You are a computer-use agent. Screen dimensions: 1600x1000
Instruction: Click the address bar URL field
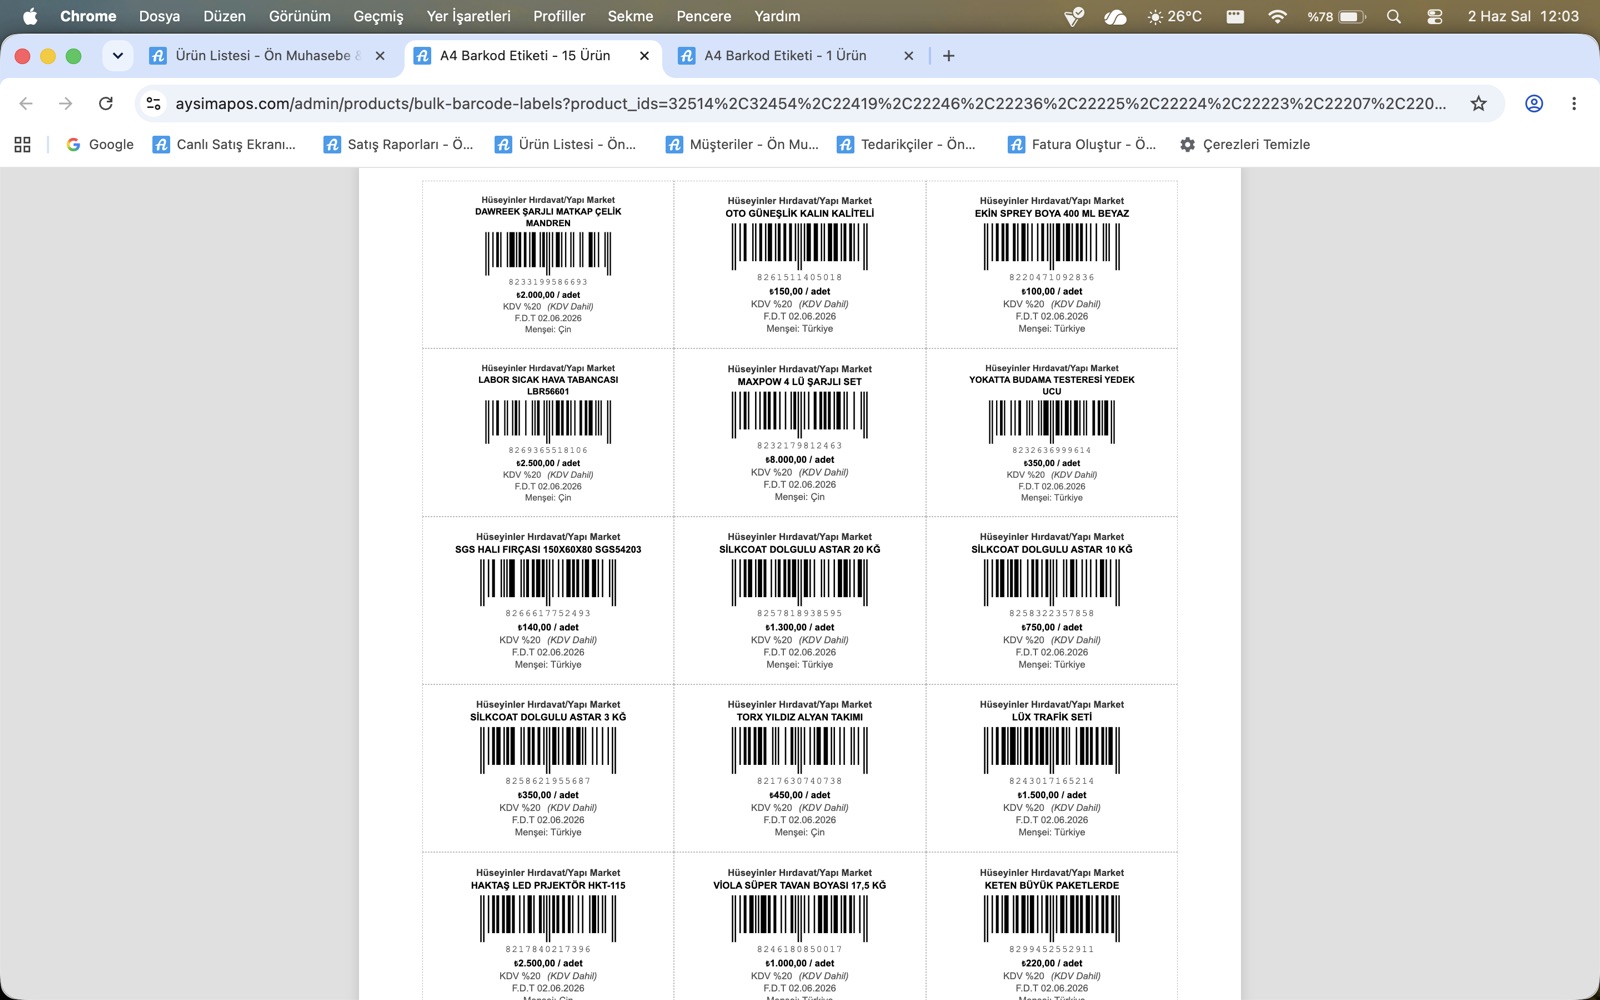pos(810,103)
